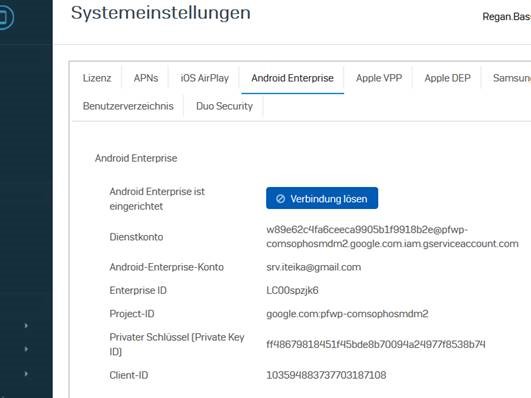
Task: Select the Android Enterprise tab
Action: 292,78
